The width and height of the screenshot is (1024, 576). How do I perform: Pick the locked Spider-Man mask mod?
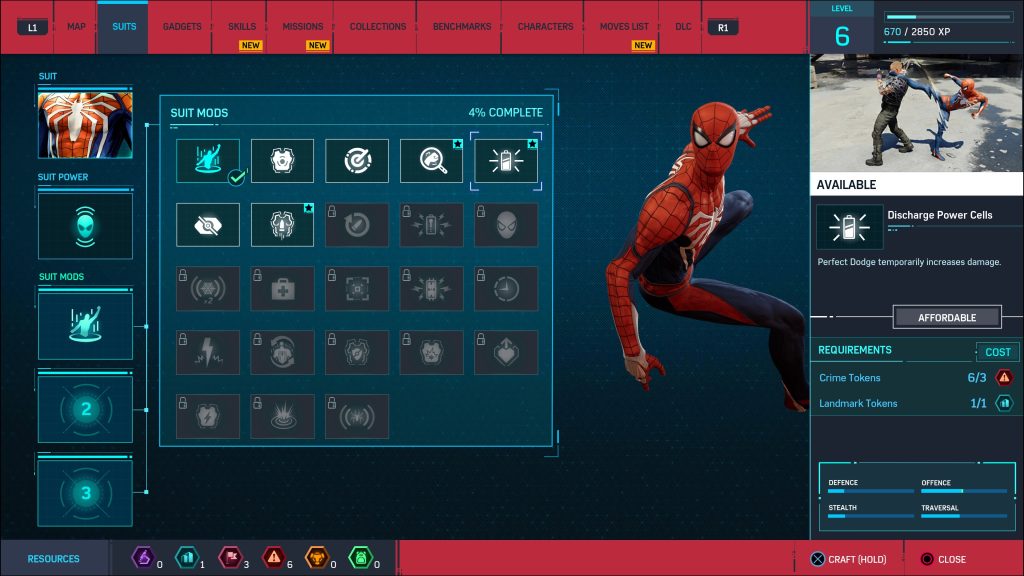[506, 225]
